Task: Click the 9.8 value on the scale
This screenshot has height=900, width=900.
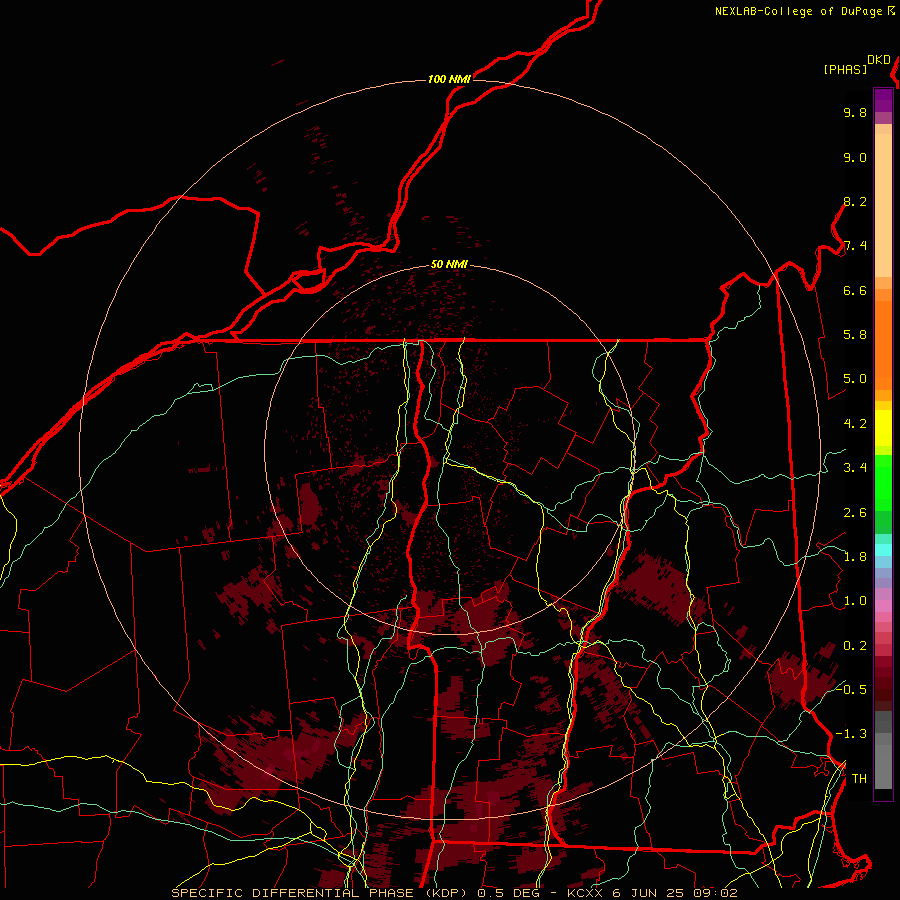Action: (855, 112)
